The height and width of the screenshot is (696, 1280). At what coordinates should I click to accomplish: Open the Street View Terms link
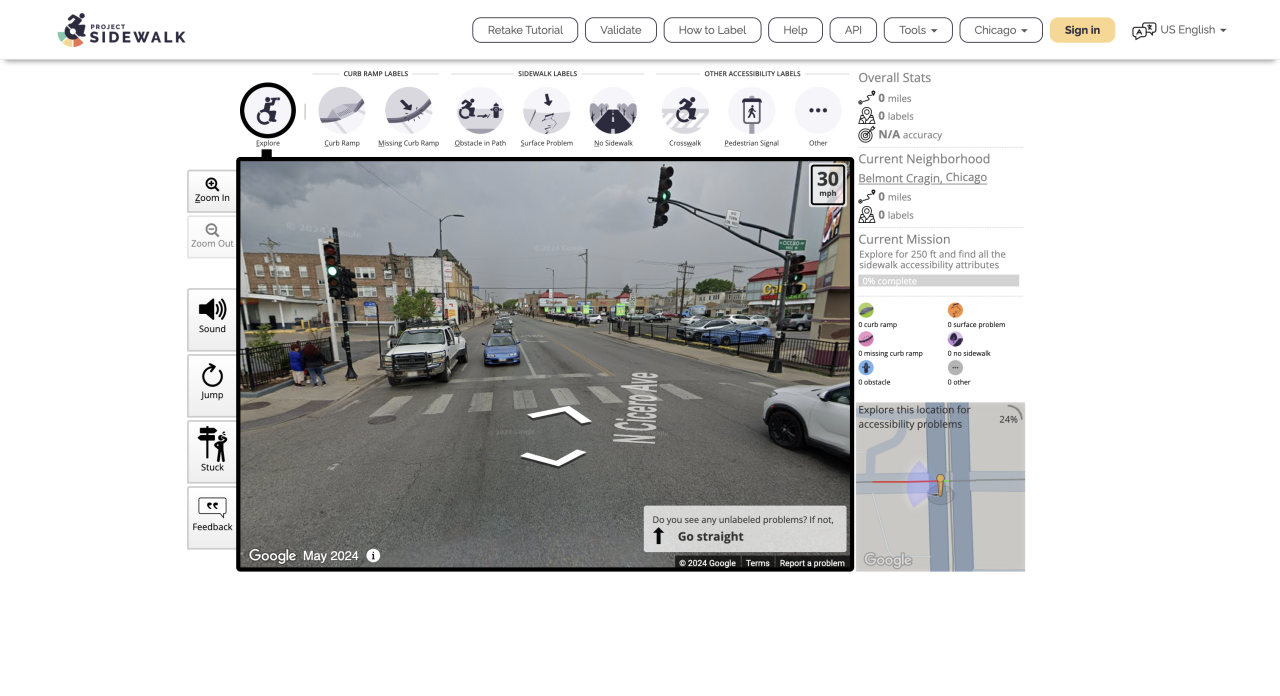758,563
